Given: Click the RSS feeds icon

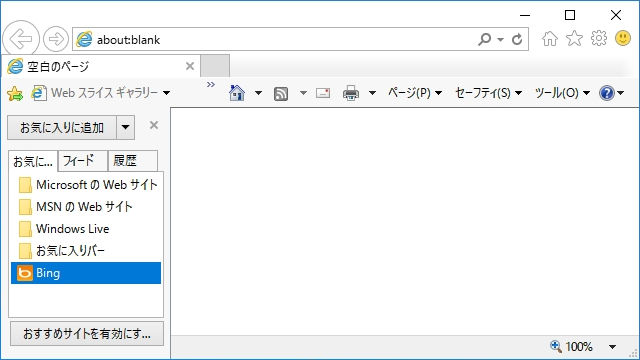Looking at the screenshot, I should (281, 93).
